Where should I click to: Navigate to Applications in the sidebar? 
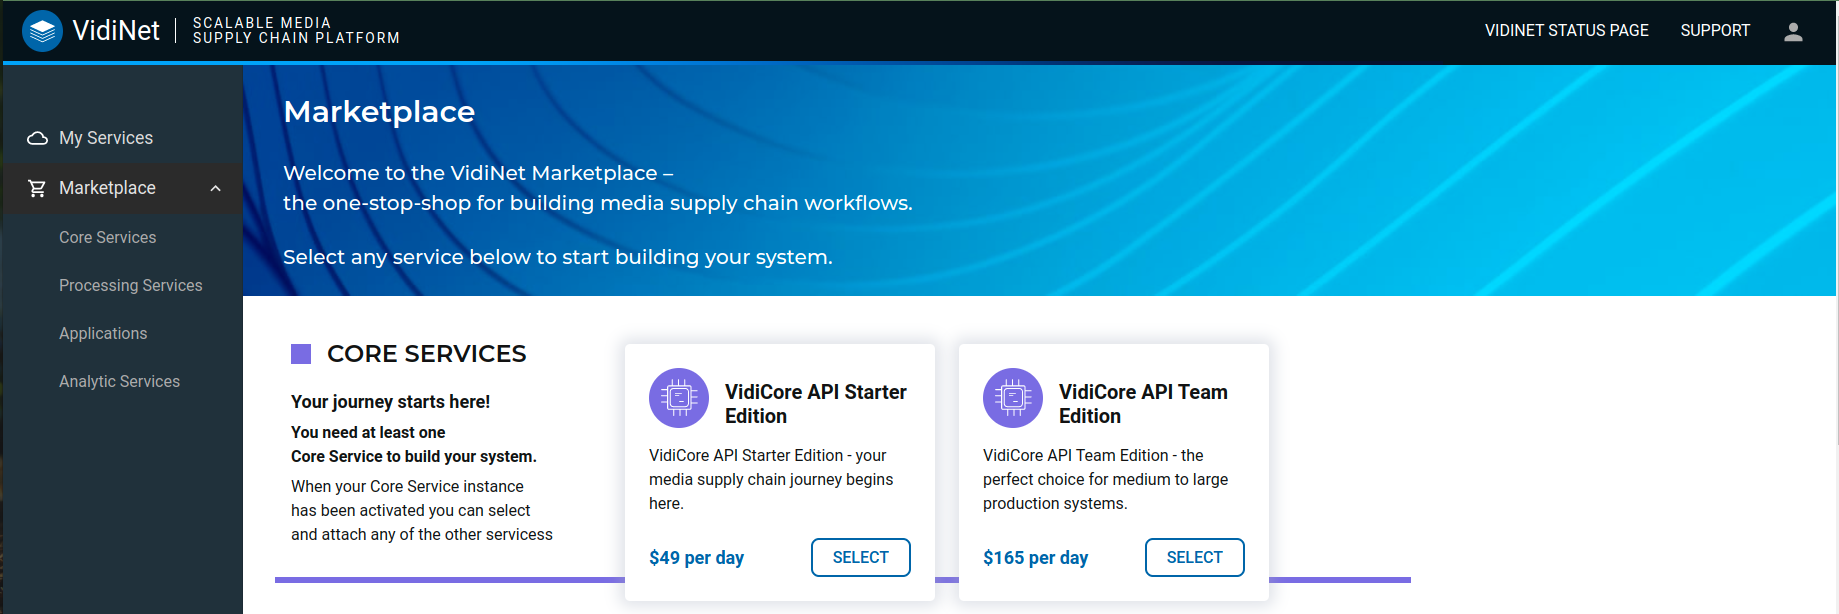[x=103, y=333]
